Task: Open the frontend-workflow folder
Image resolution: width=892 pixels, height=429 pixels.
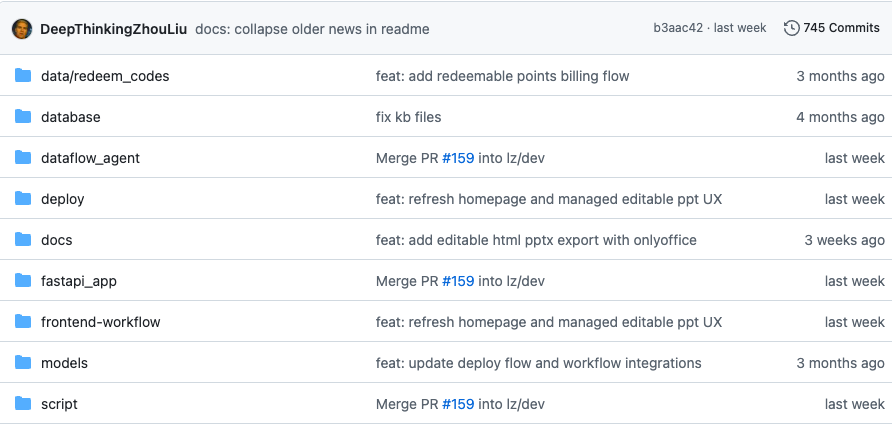Action: 101,322
